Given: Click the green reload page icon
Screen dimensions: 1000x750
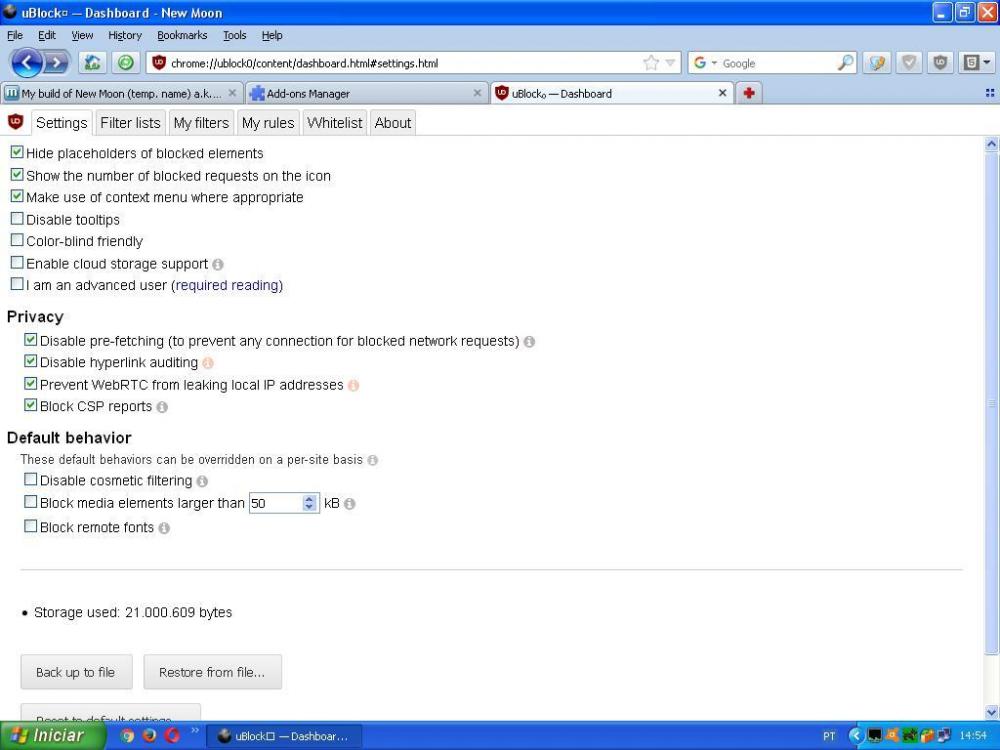Looking at the screenshot, I should pyautogui.click(x=125, y=63).
